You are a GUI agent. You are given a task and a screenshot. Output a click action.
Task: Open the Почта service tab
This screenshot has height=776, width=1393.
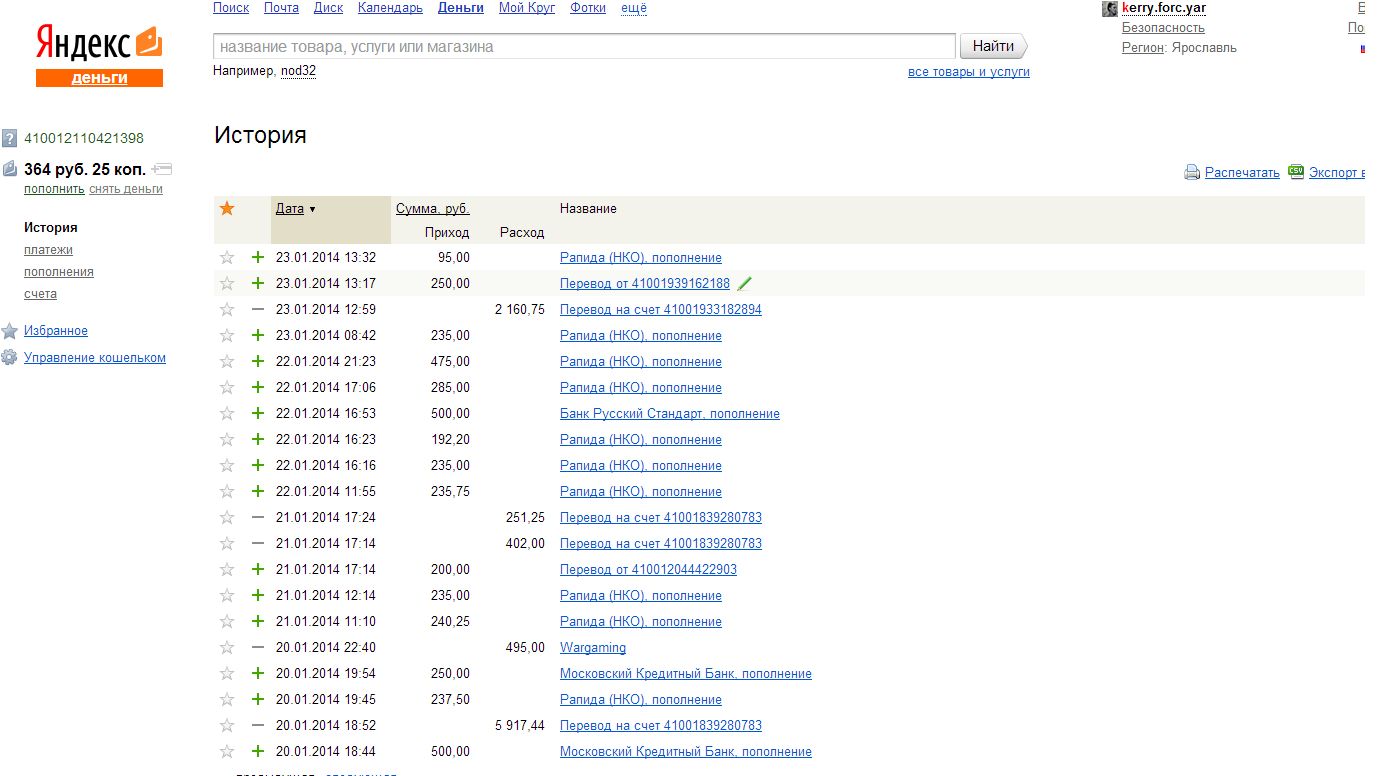click(281, 8)
